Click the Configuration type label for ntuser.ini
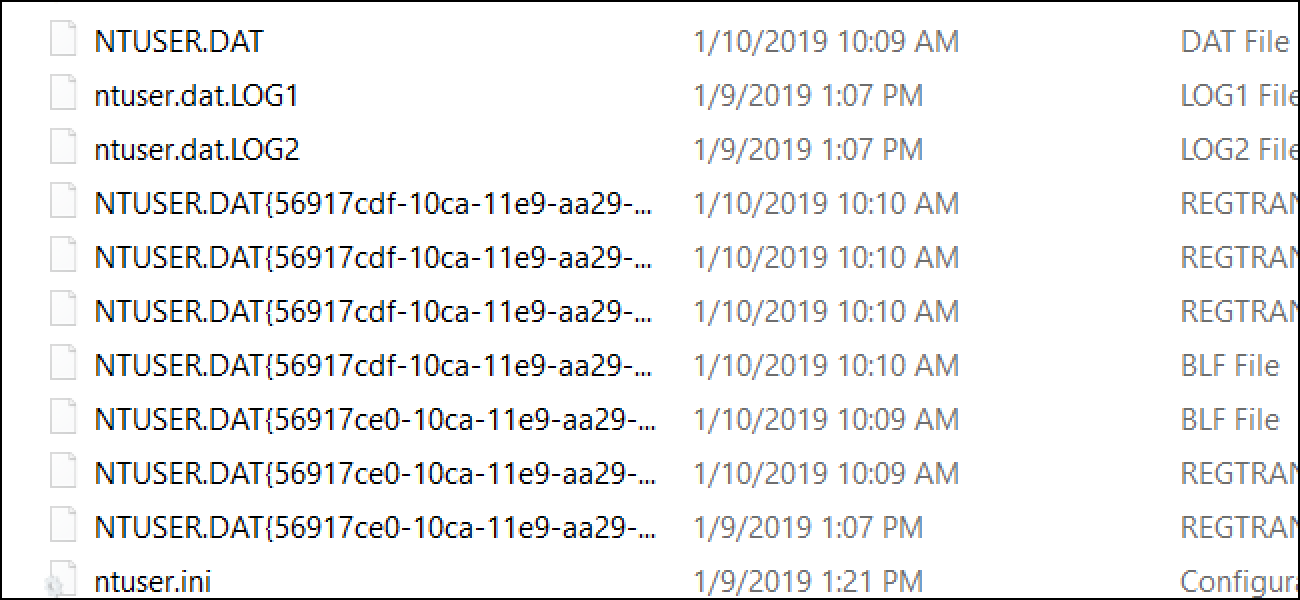This screenshot has width=1300, height=600. pos(1238,581)
